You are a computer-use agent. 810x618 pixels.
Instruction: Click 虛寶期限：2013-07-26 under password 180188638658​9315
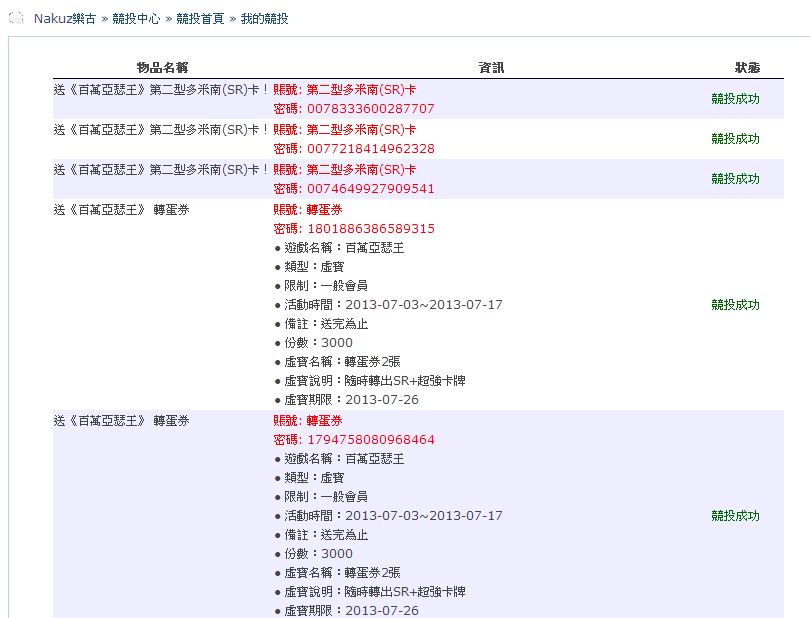coord(351,400)
